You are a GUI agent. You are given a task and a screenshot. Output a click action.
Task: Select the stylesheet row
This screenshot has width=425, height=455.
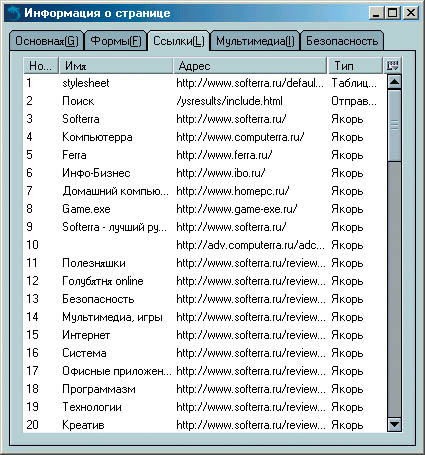[x=205, y=83]
